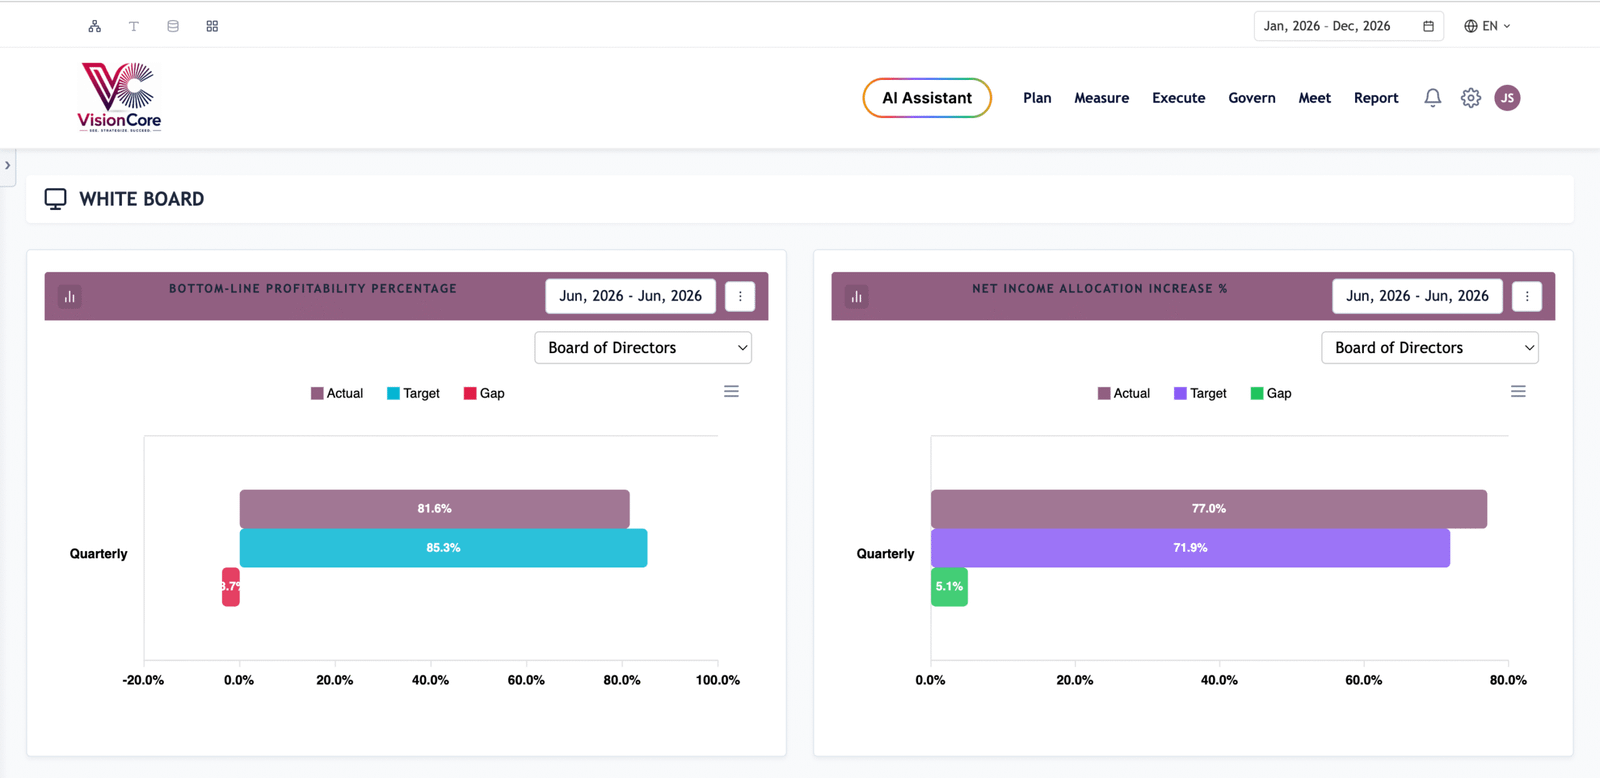The width and height of the screenshot is (1600, 778).
Task: Click the bar chart icon on Bottom-Line Profitability card
Action: [70, 297]
